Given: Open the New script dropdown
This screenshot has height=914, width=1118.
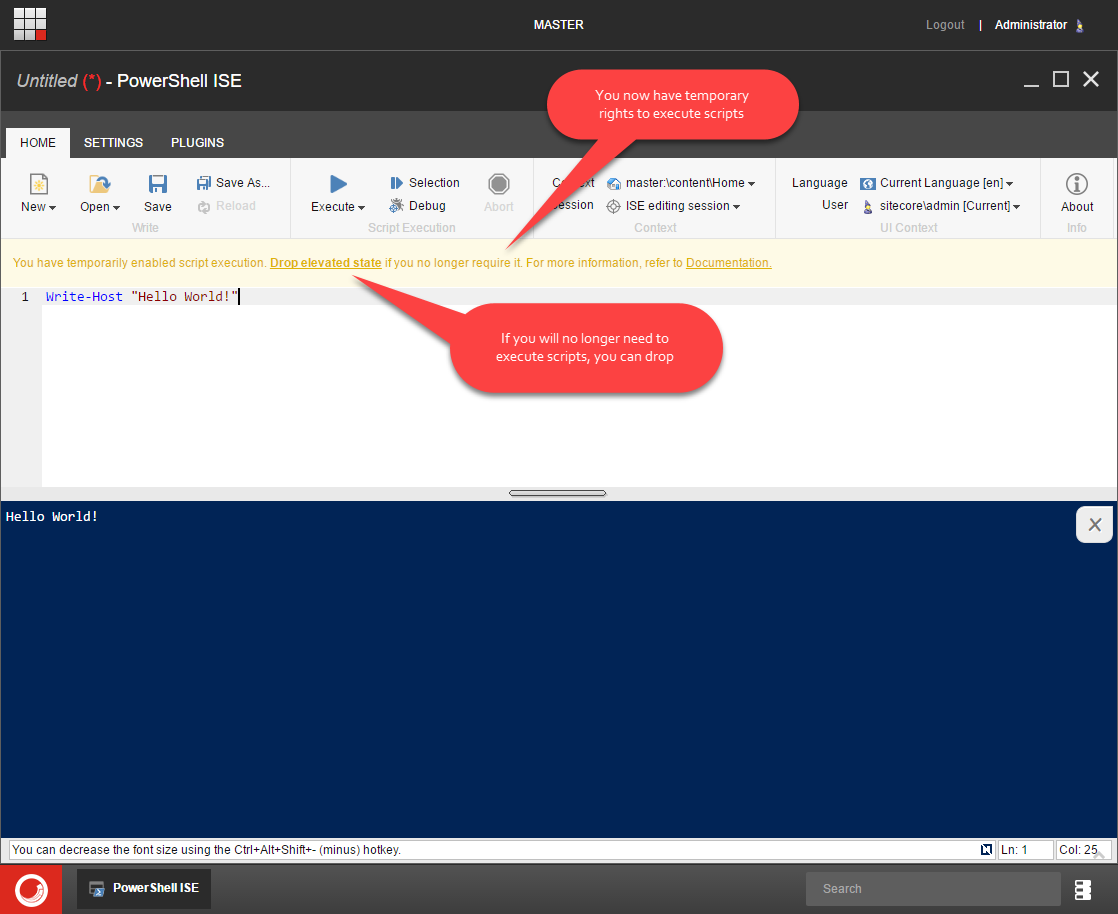Looking at the screenshot, I should pyautogui.click(x=38, y=207).
